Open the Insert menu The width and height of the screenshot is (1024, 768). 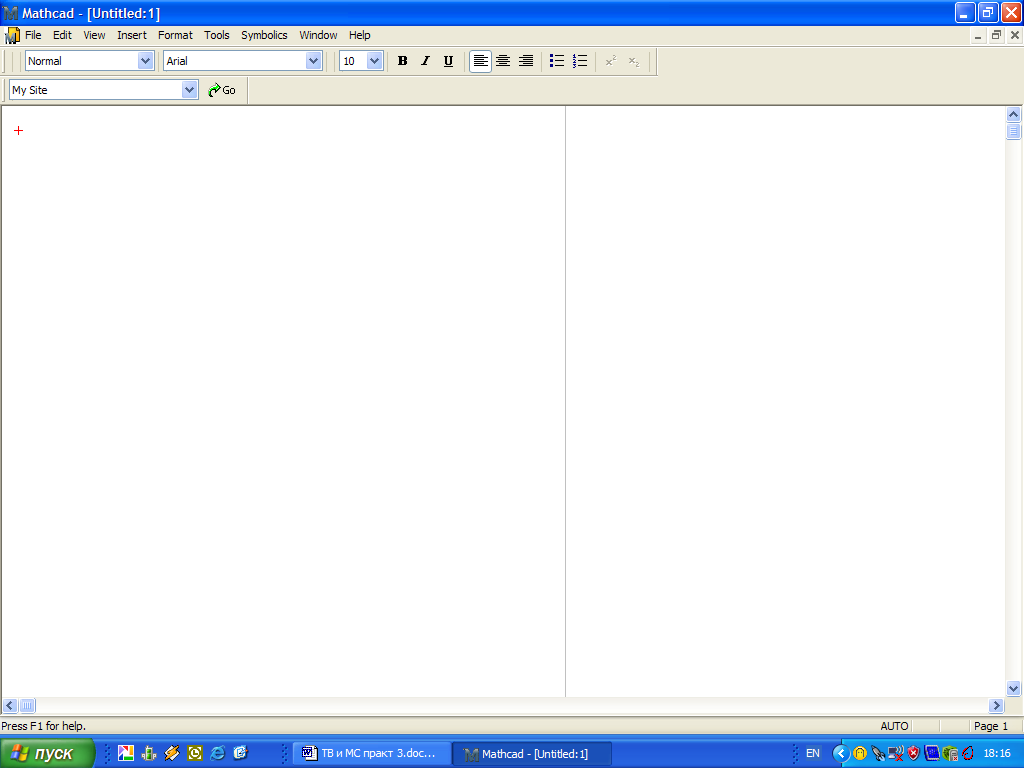tap(132, 35)
